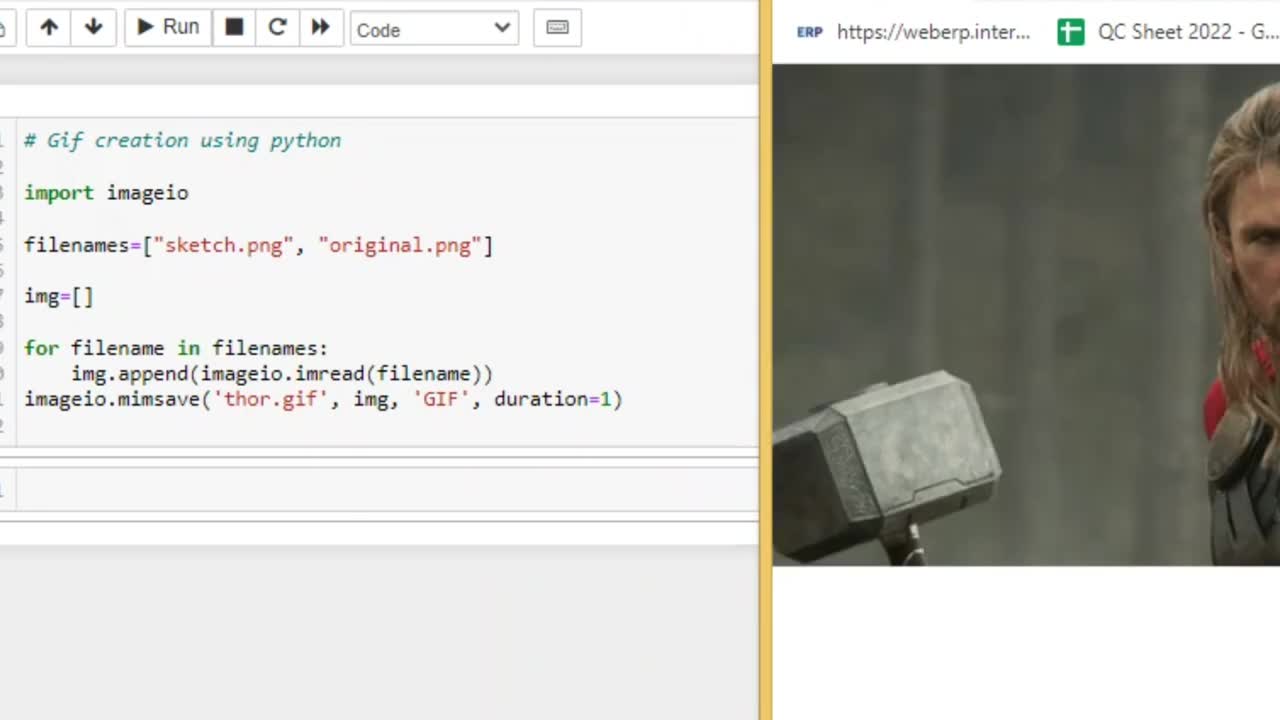Click the 'GIF' string argument
Image resolution: width=1280 pixels, height=720 pixels.
click(441, 399)
